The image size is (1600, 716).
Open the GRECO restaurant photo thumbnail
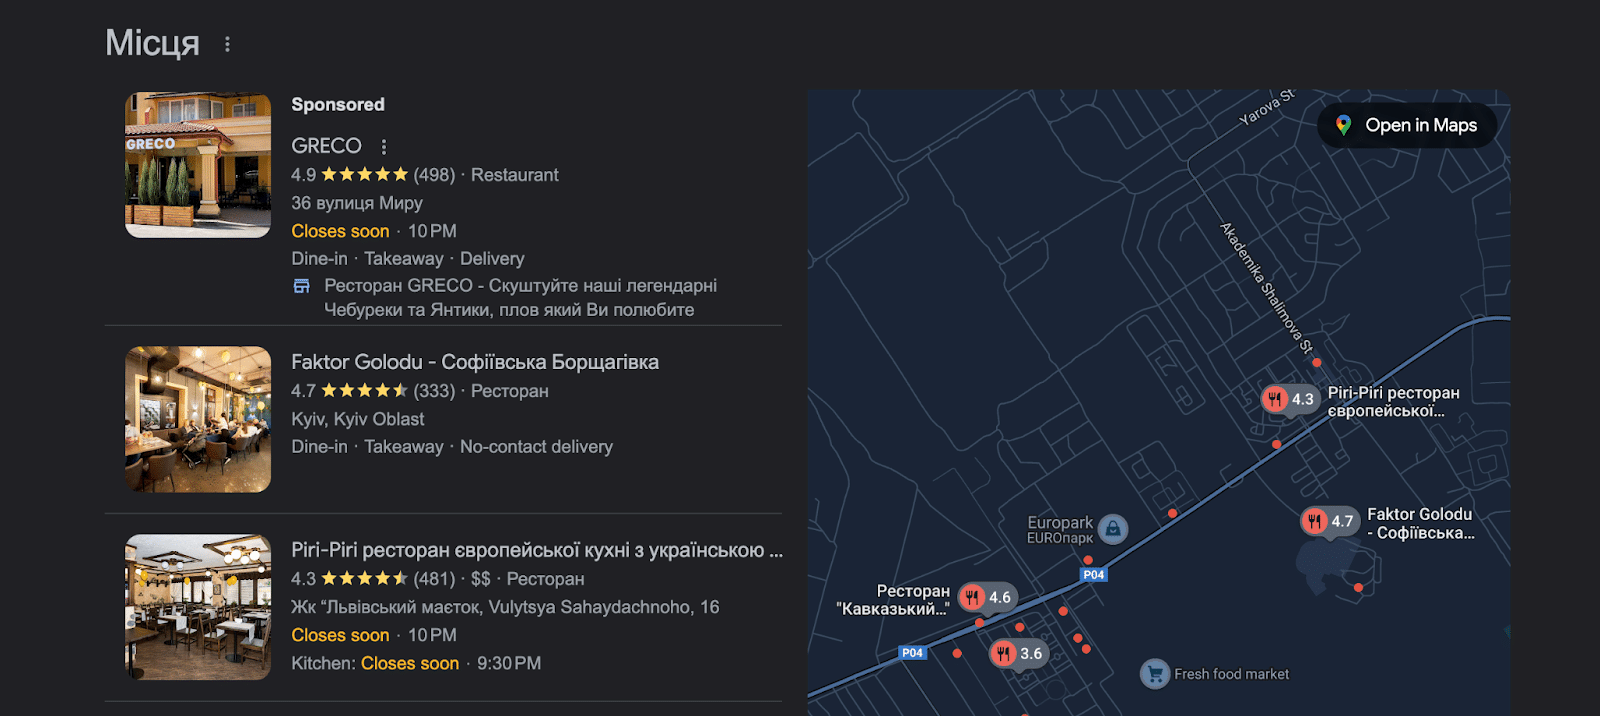click(x=198, y=165)
